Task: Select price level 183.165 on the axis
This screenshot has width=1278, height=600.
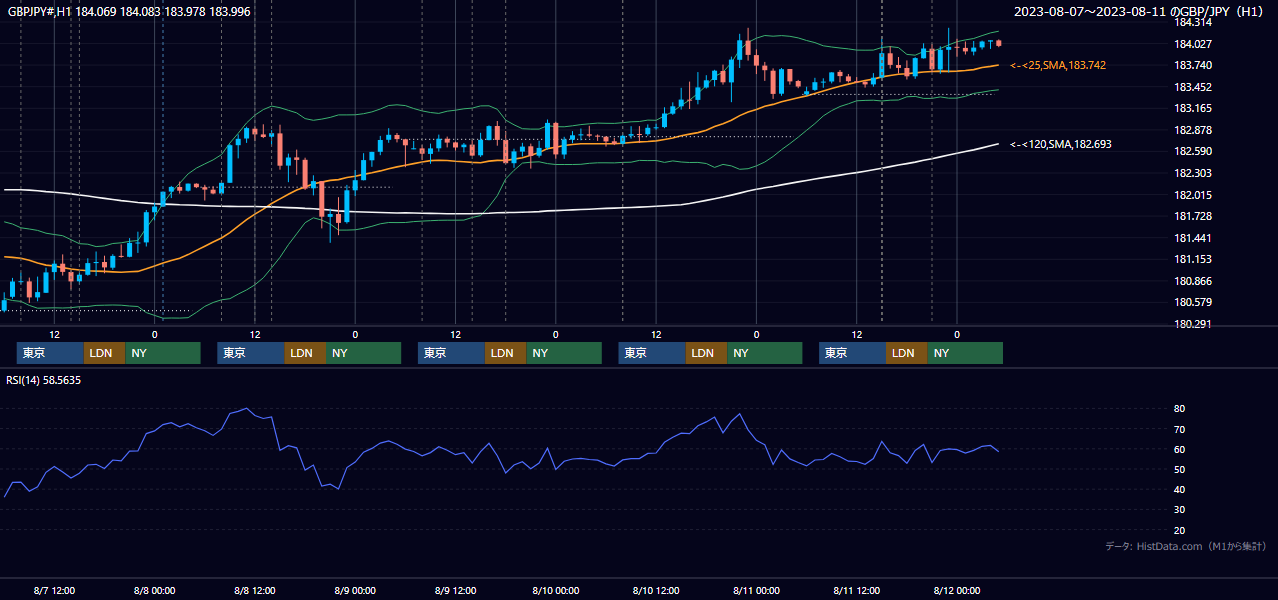Action: (1193, 108)
